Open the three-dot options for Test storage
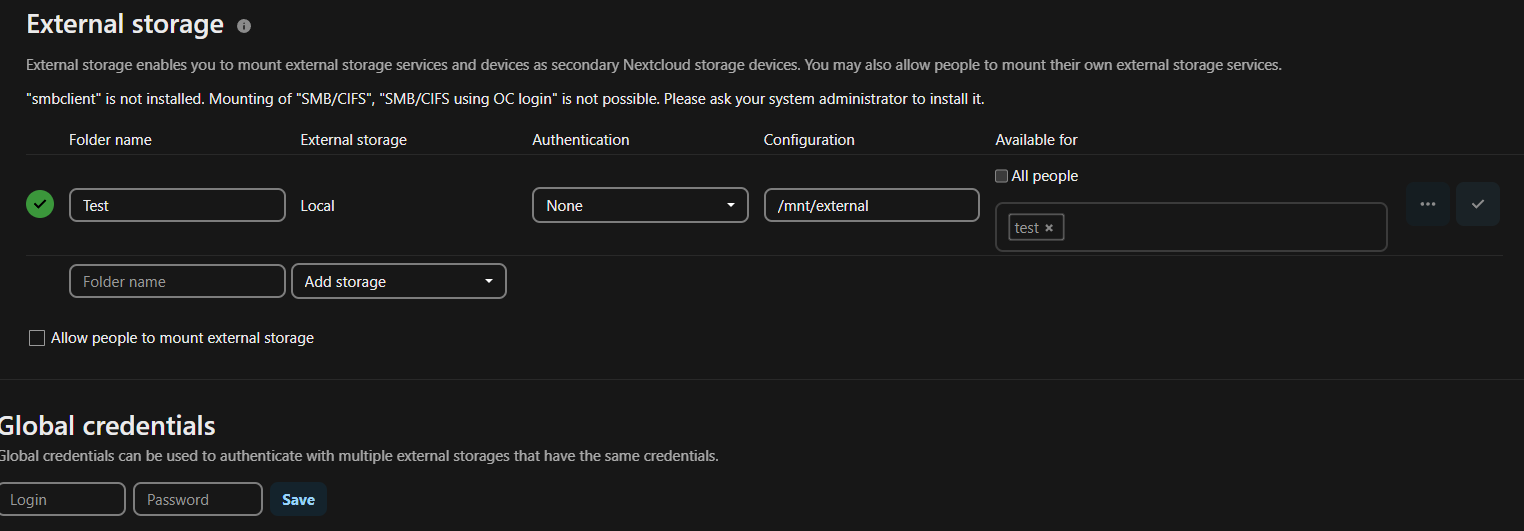This screenshot has height=531, width=1524. pos(1427,204)
